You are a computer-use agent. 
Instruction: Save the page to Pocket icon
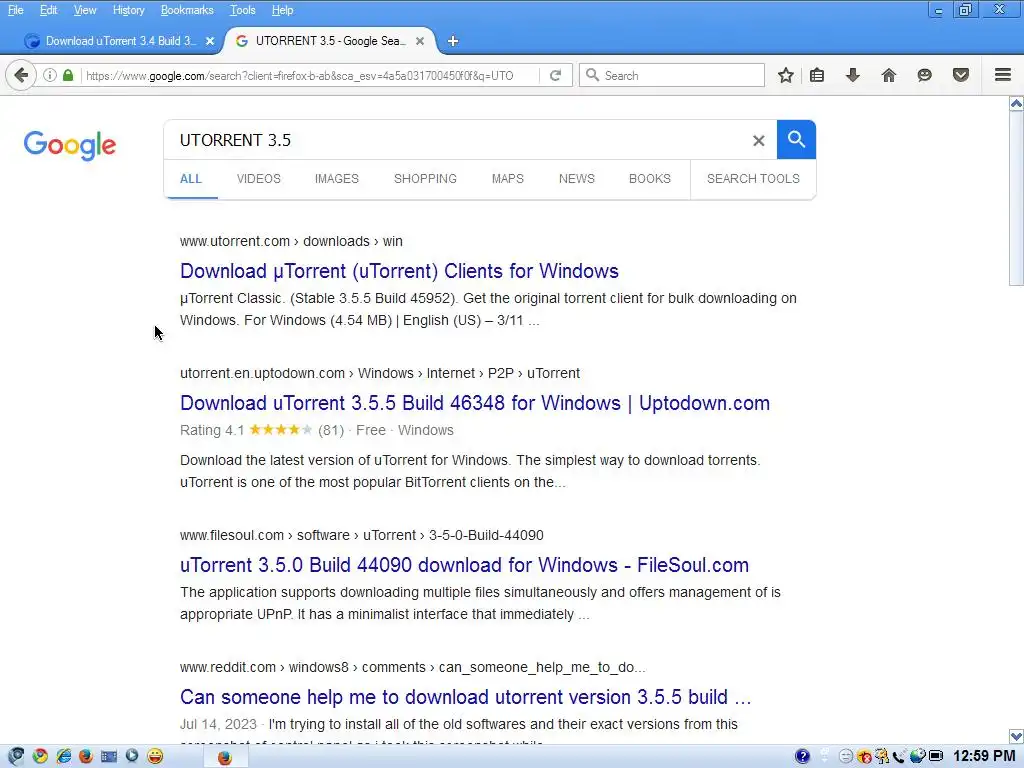pyautogui.click(x=961, y=75)
